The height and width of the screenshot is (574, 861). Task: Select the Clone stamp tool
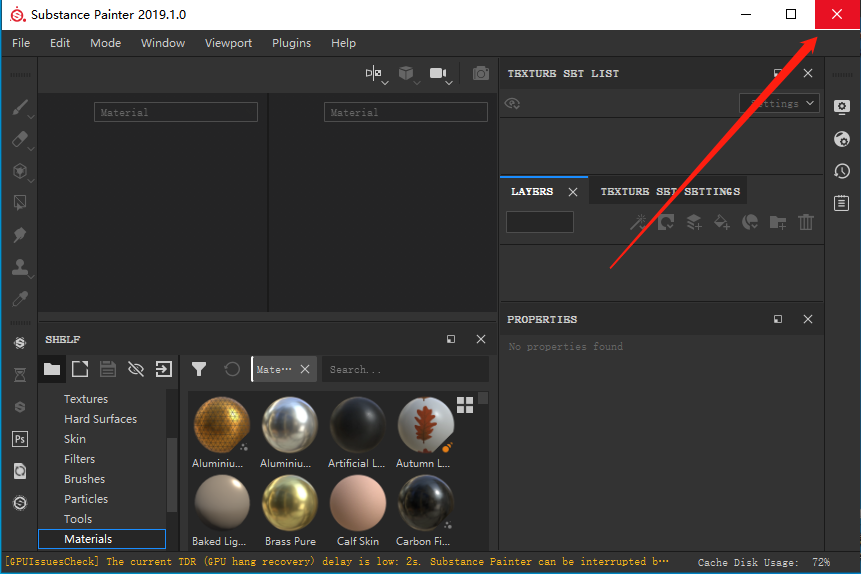click(20, 267)
